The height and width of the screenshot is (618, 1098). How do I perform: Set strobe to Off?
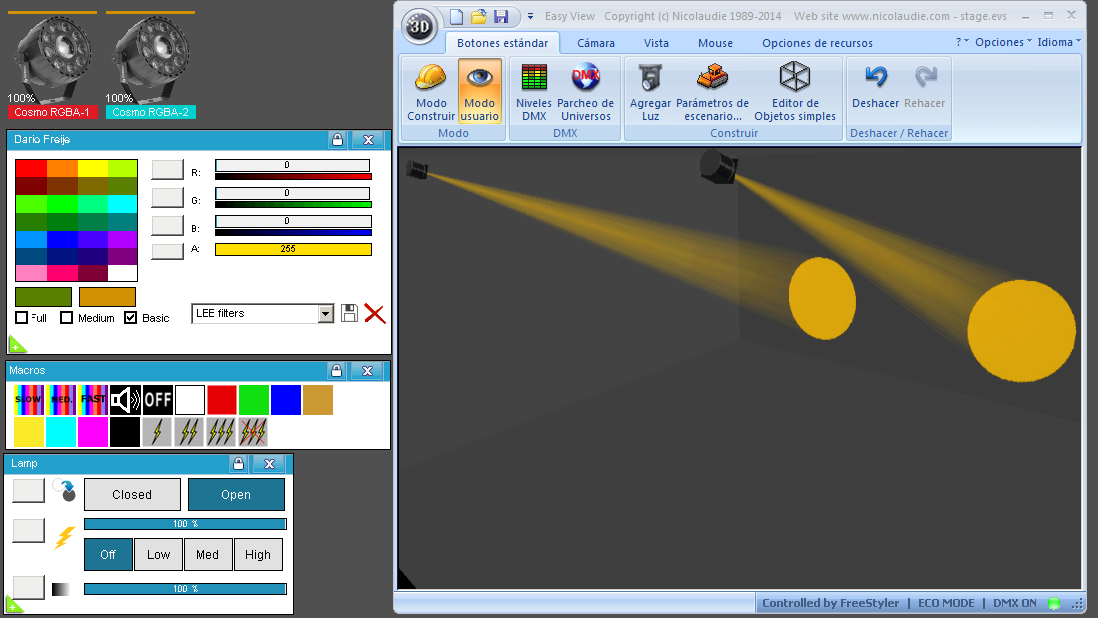point(108,554)
